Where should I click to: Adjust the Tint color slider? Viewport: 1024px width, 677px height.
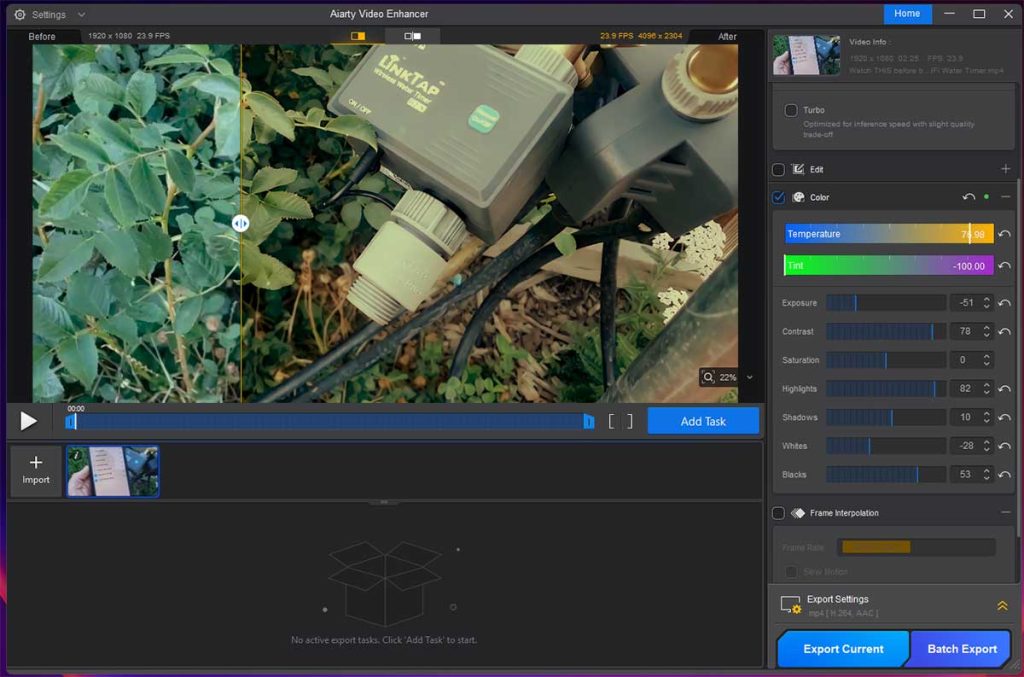889,266
